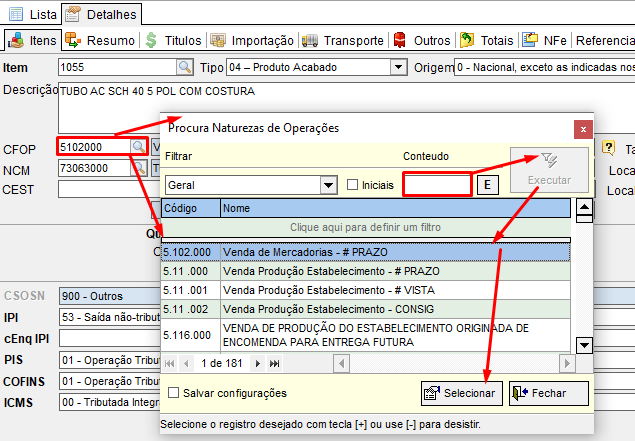Expand the Tipo product type dropdown
Screen dimensions: 635x441
point(399,67)
